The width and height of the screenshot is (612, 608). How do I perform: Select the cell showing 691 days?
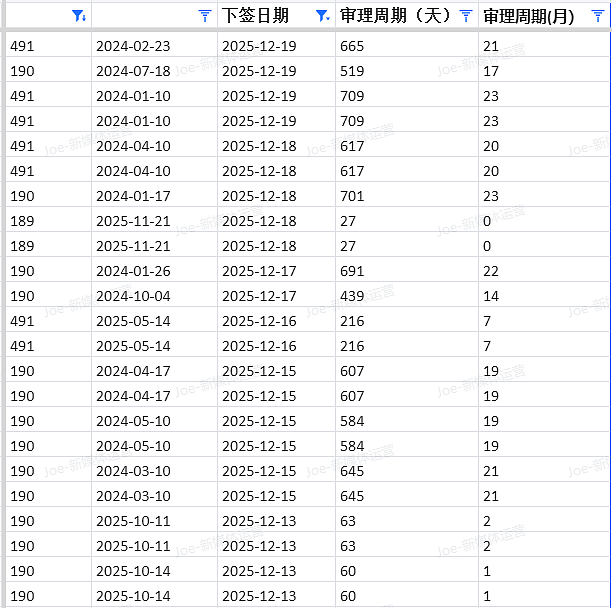407,271
